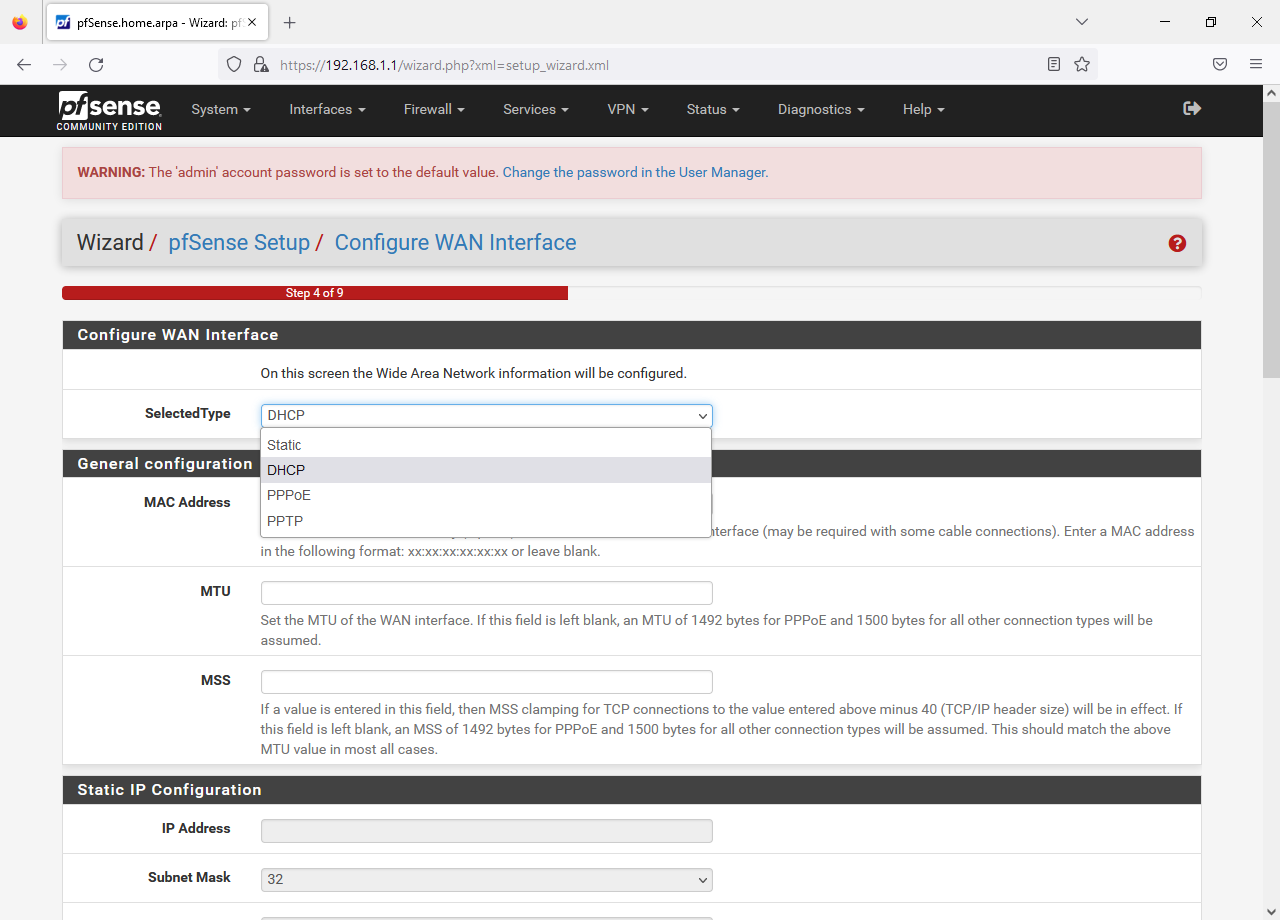Click the browser back arrow
Viewport: 1280px width, 920px height.
(24, 64)
